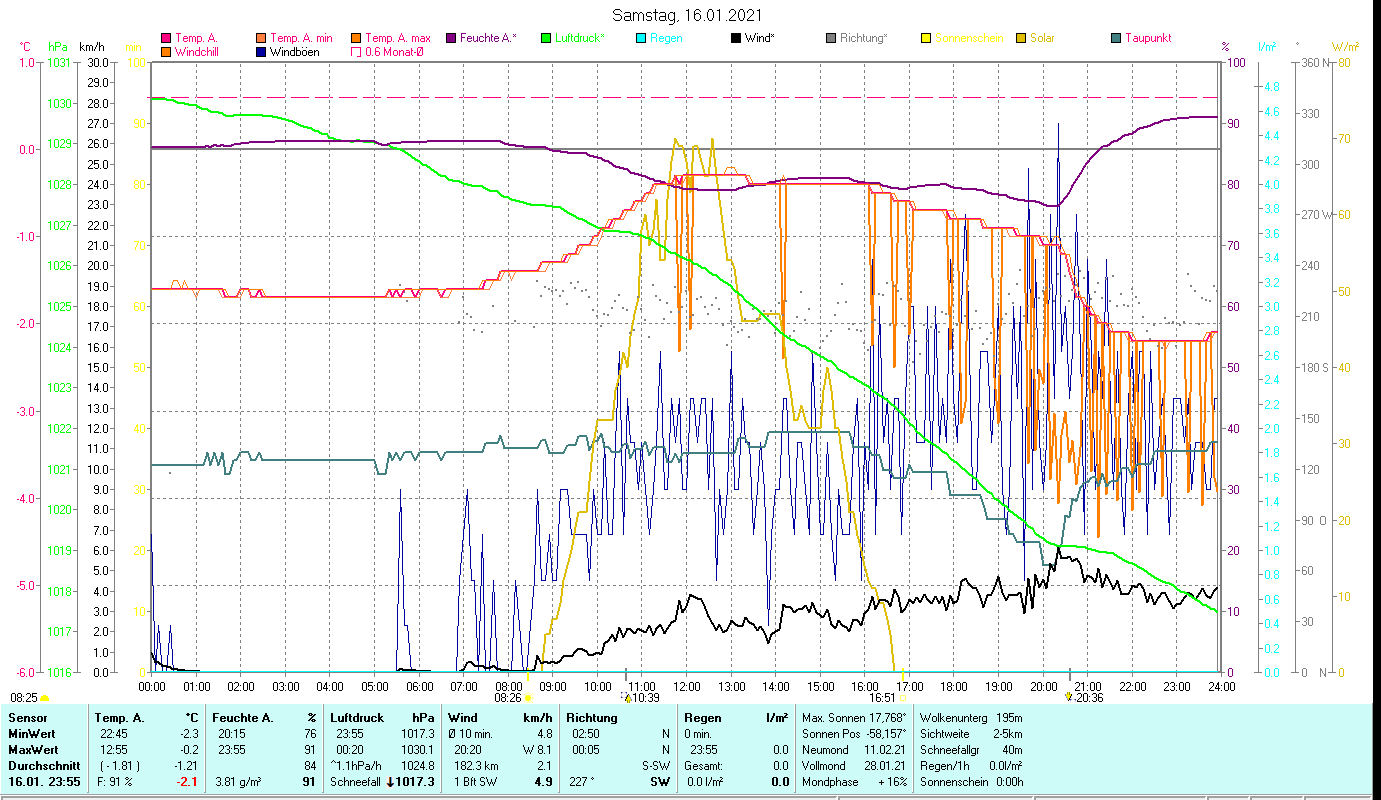Image resolution: width=1381 pixels, height=800 pixels.
Task: Click the gray Richtung legend square
Action: [831, 39]
